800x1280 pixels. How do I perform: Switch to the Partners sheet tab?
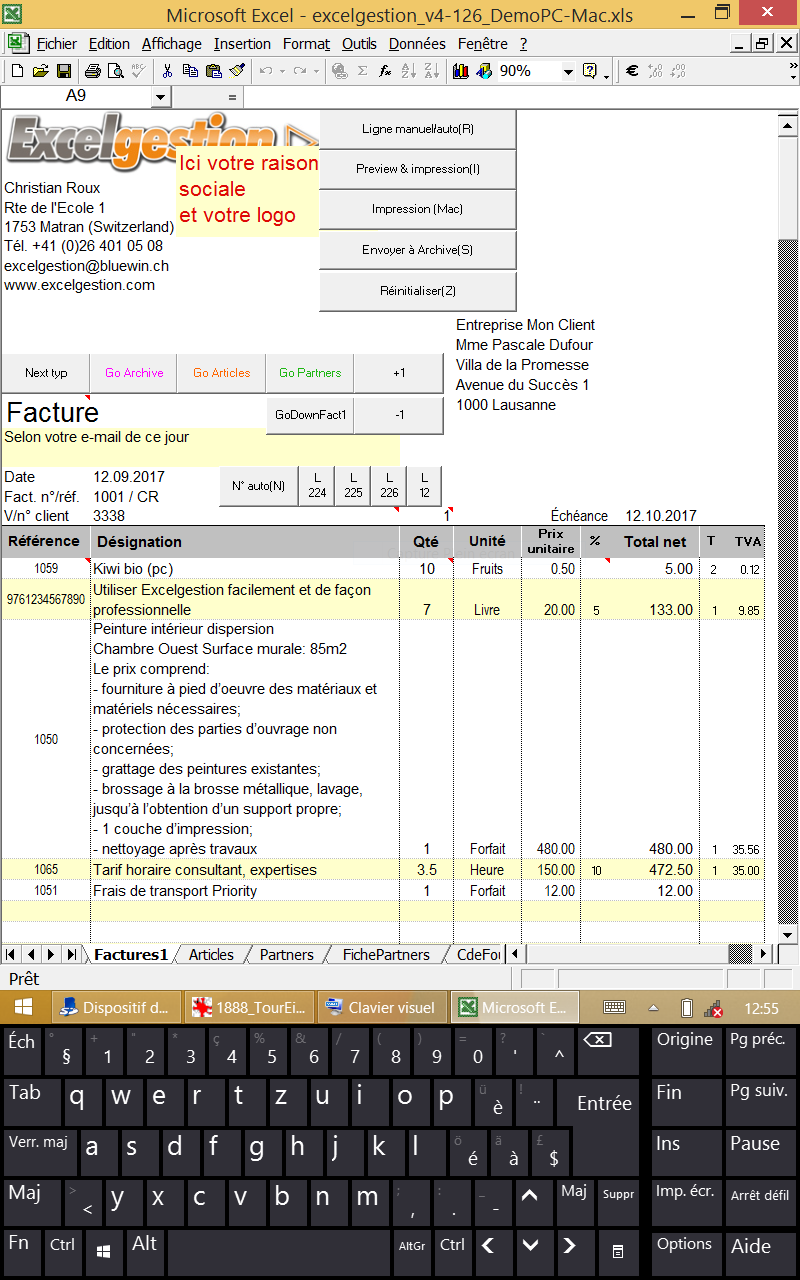[286, 954]
